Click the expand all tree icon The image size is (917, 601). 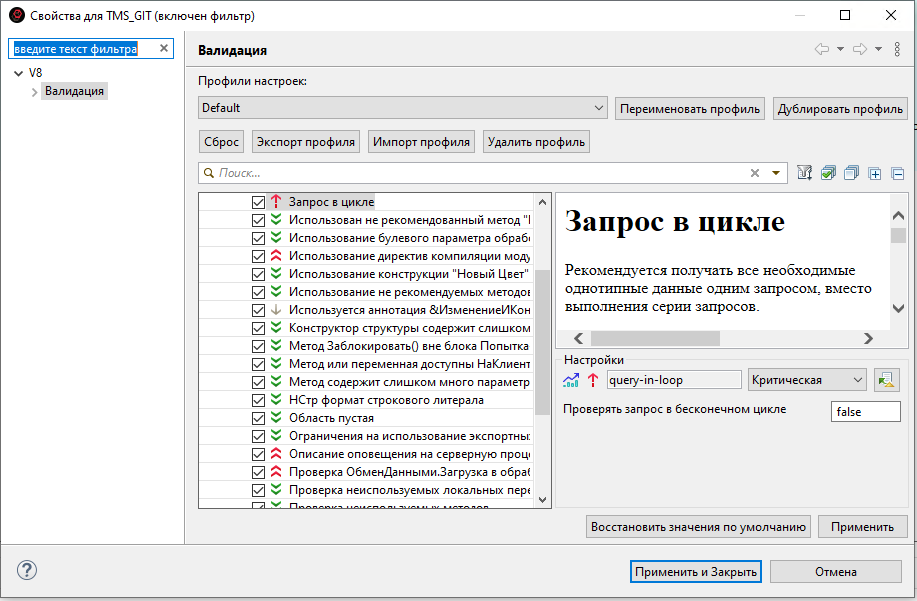(x=875, y=173)
